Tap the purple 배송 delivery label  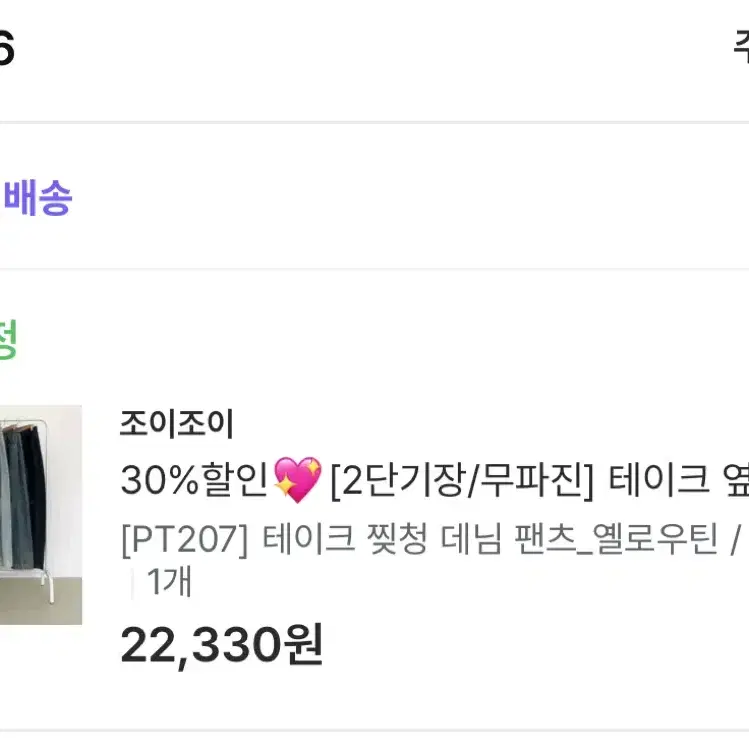(x=37, y=197)
